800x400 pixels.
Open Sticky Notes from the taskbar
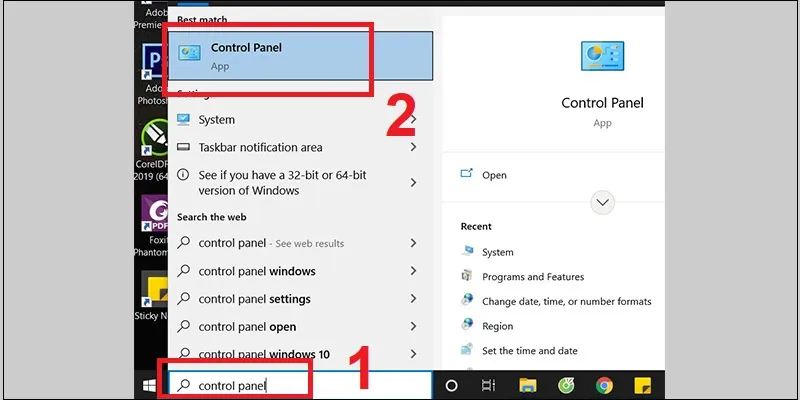click(641, 385)
